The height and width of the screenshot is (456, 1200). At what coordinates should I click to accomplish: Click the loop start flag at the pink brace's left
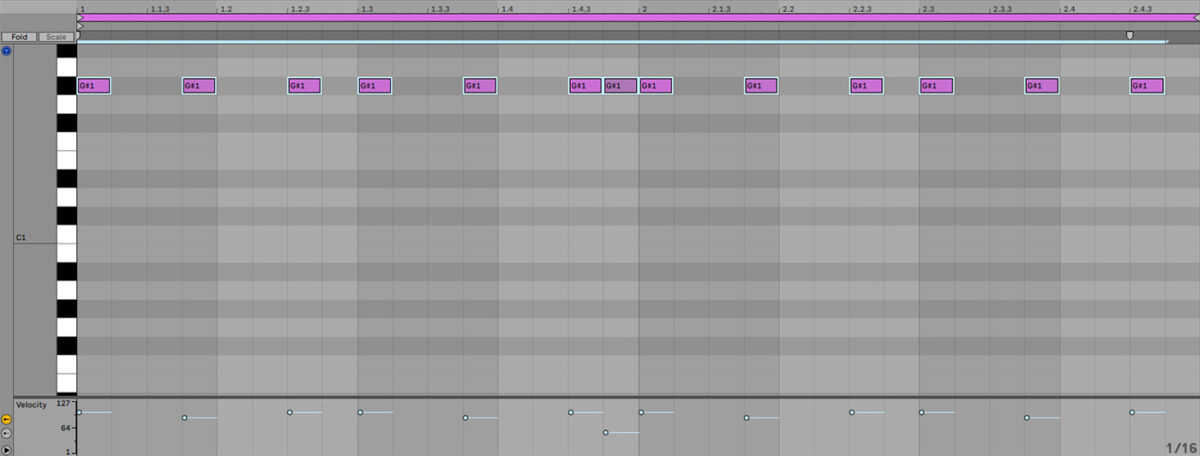[x=80, y=17]
